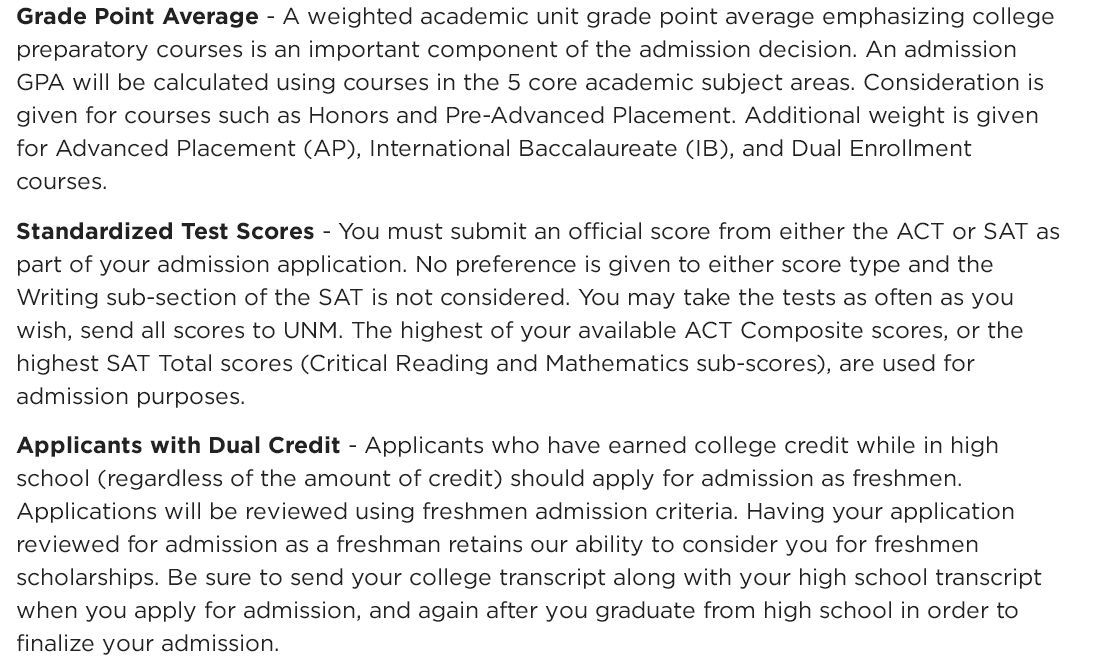Screen dimensions: 1103x661
Task: Click the words 'ACT Composite'
Action: (x=773, y=331)
